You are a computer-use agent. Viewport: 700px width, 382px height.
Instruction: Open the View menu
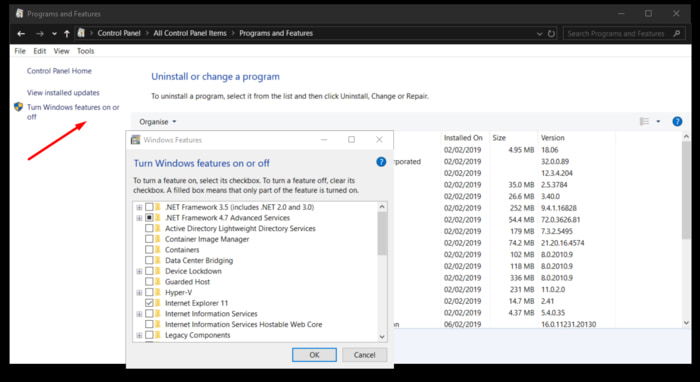61,51
